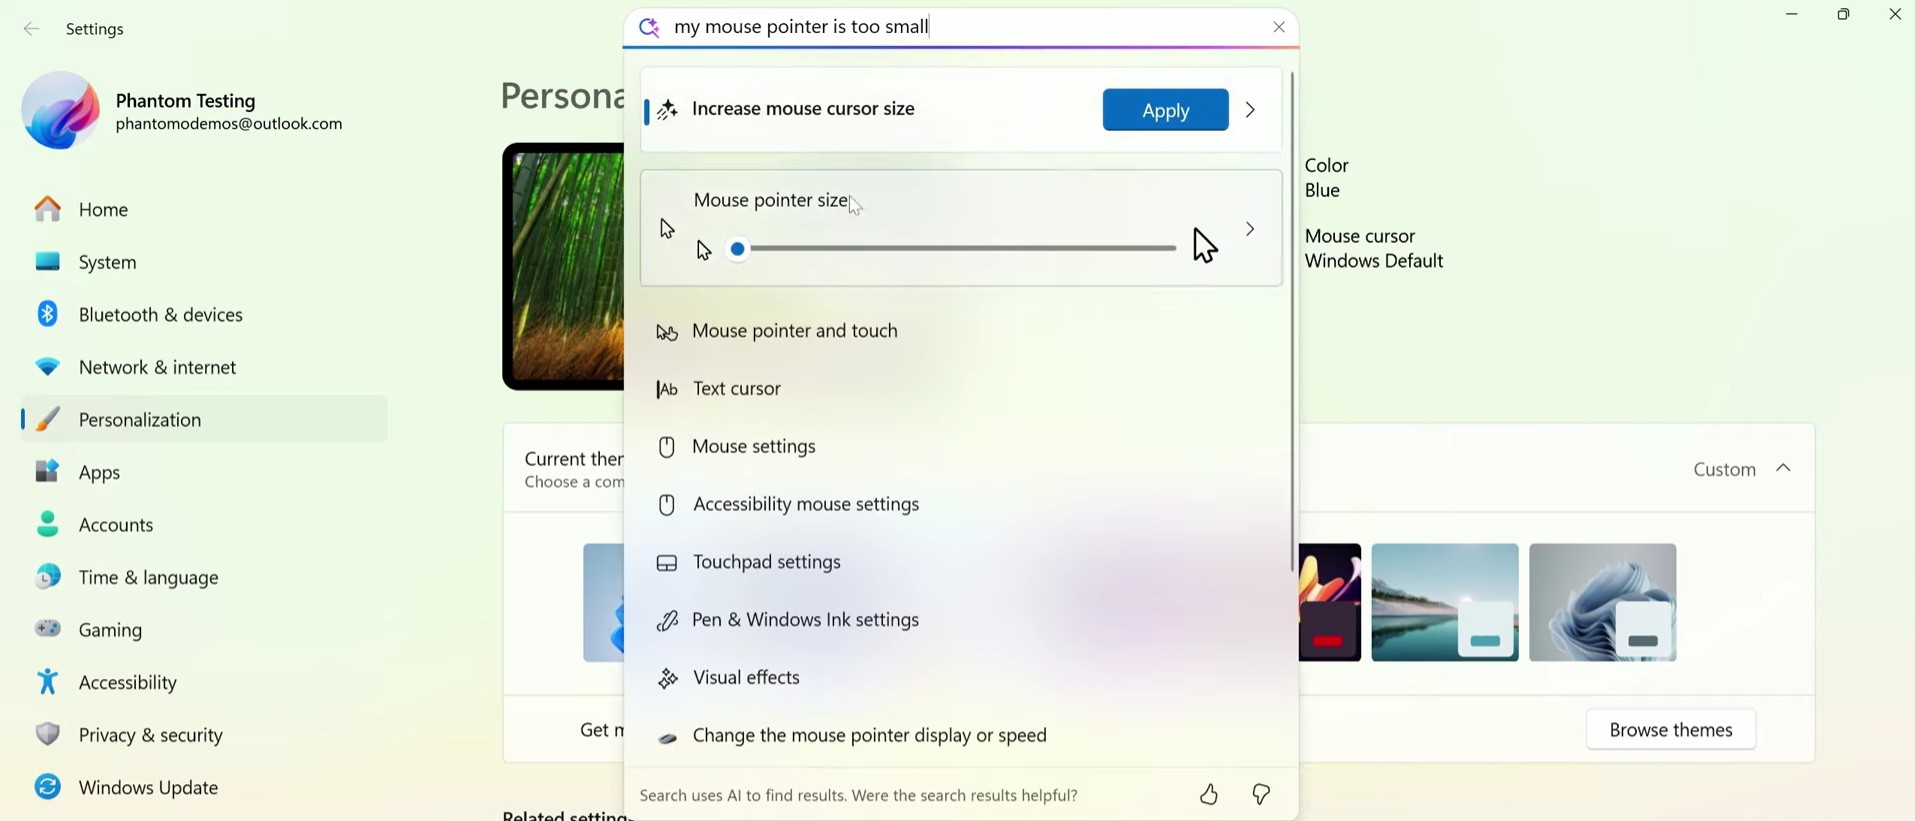The height and width of the screenshot is (821, 1915).
Task: Open the Personalization sidebar item
Action: [204, 419]
